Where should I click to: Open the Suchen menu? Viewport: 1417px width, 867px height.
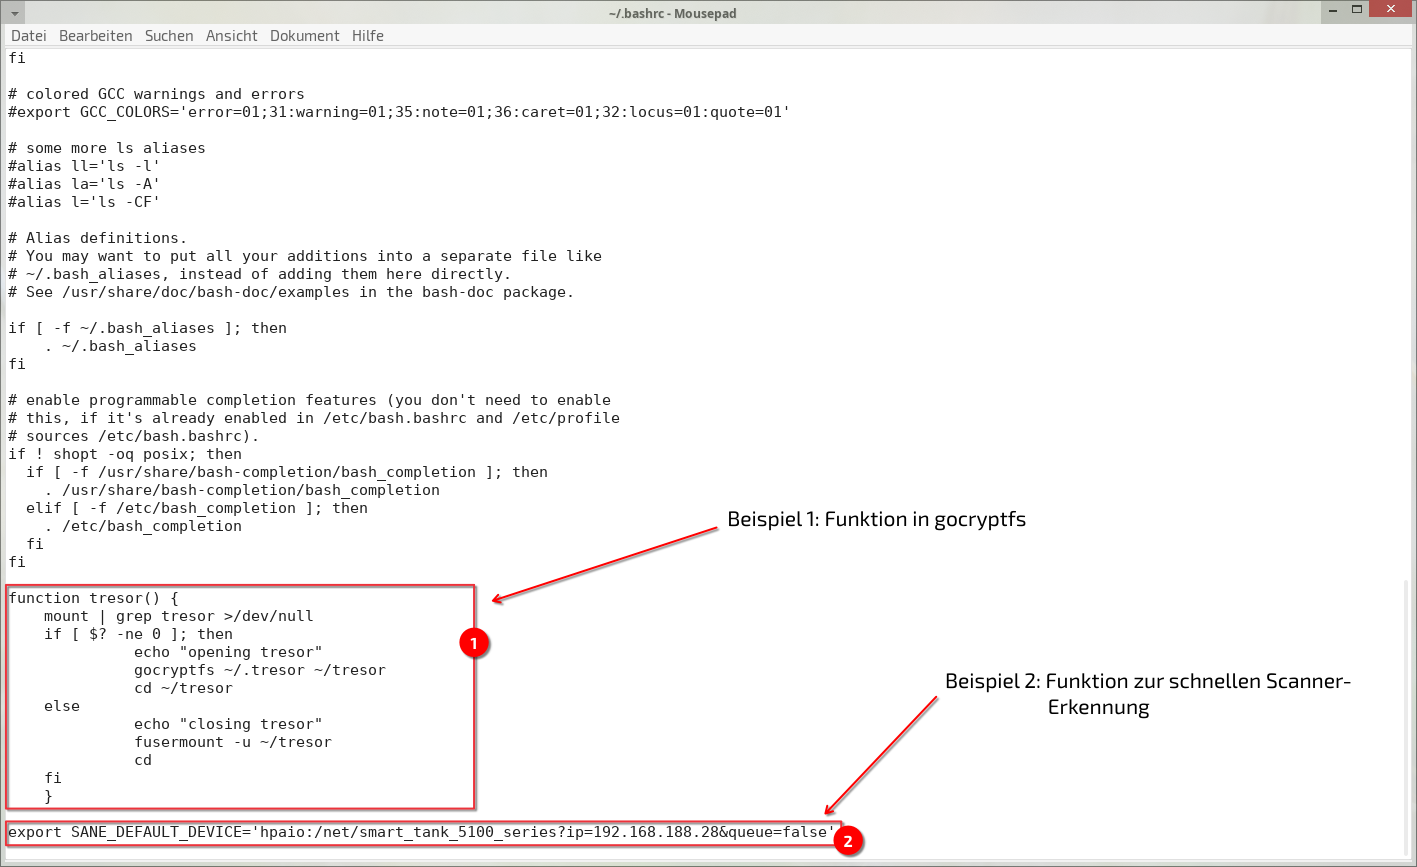click(x=169, y=35)
